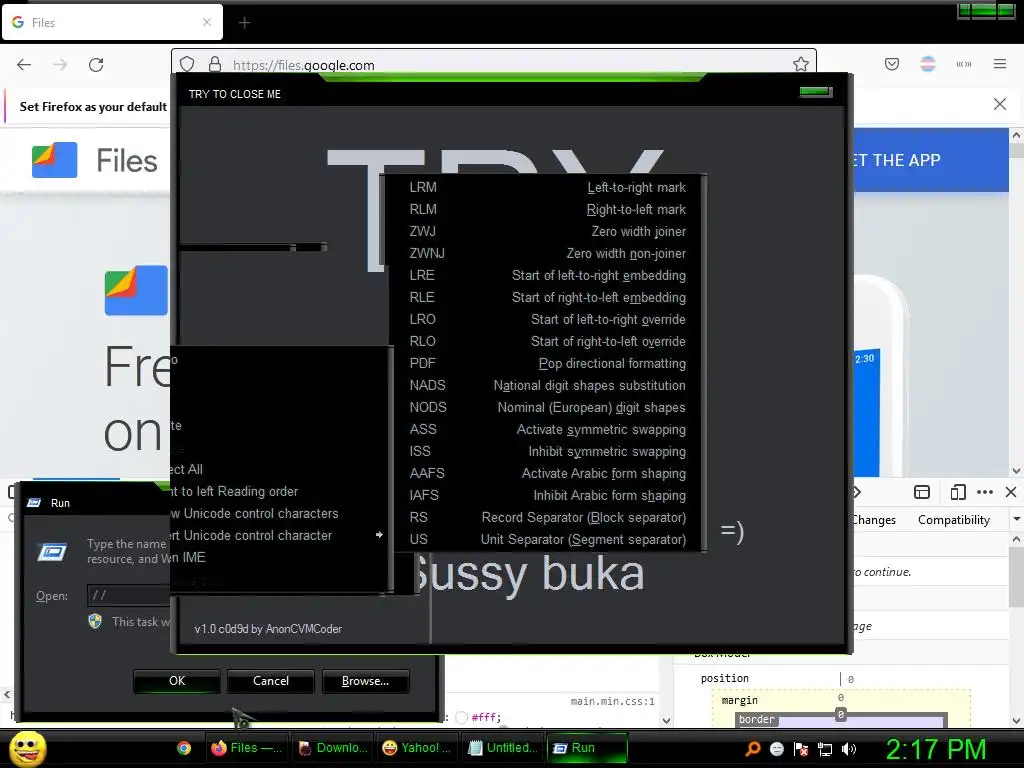
Task: Select RLE Start of right-to-left embedding
Action: [x=547, y=297]
